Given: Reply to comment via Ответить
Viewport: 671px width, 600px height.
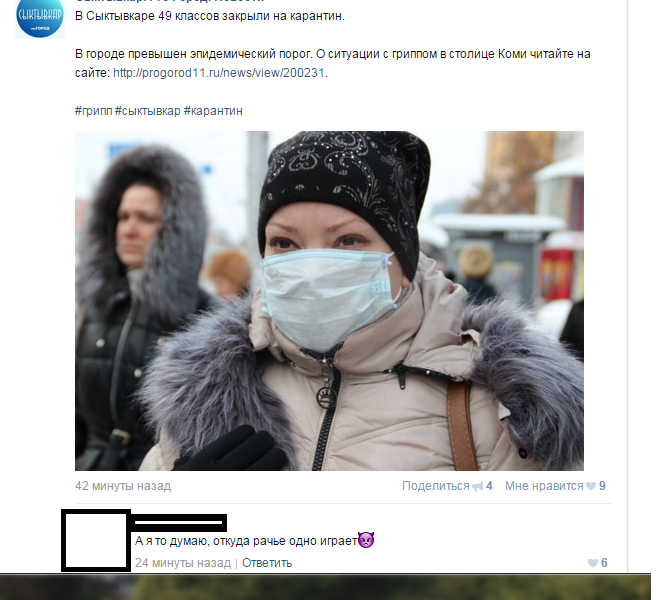Looking at the screenshot, I should 267,563.
